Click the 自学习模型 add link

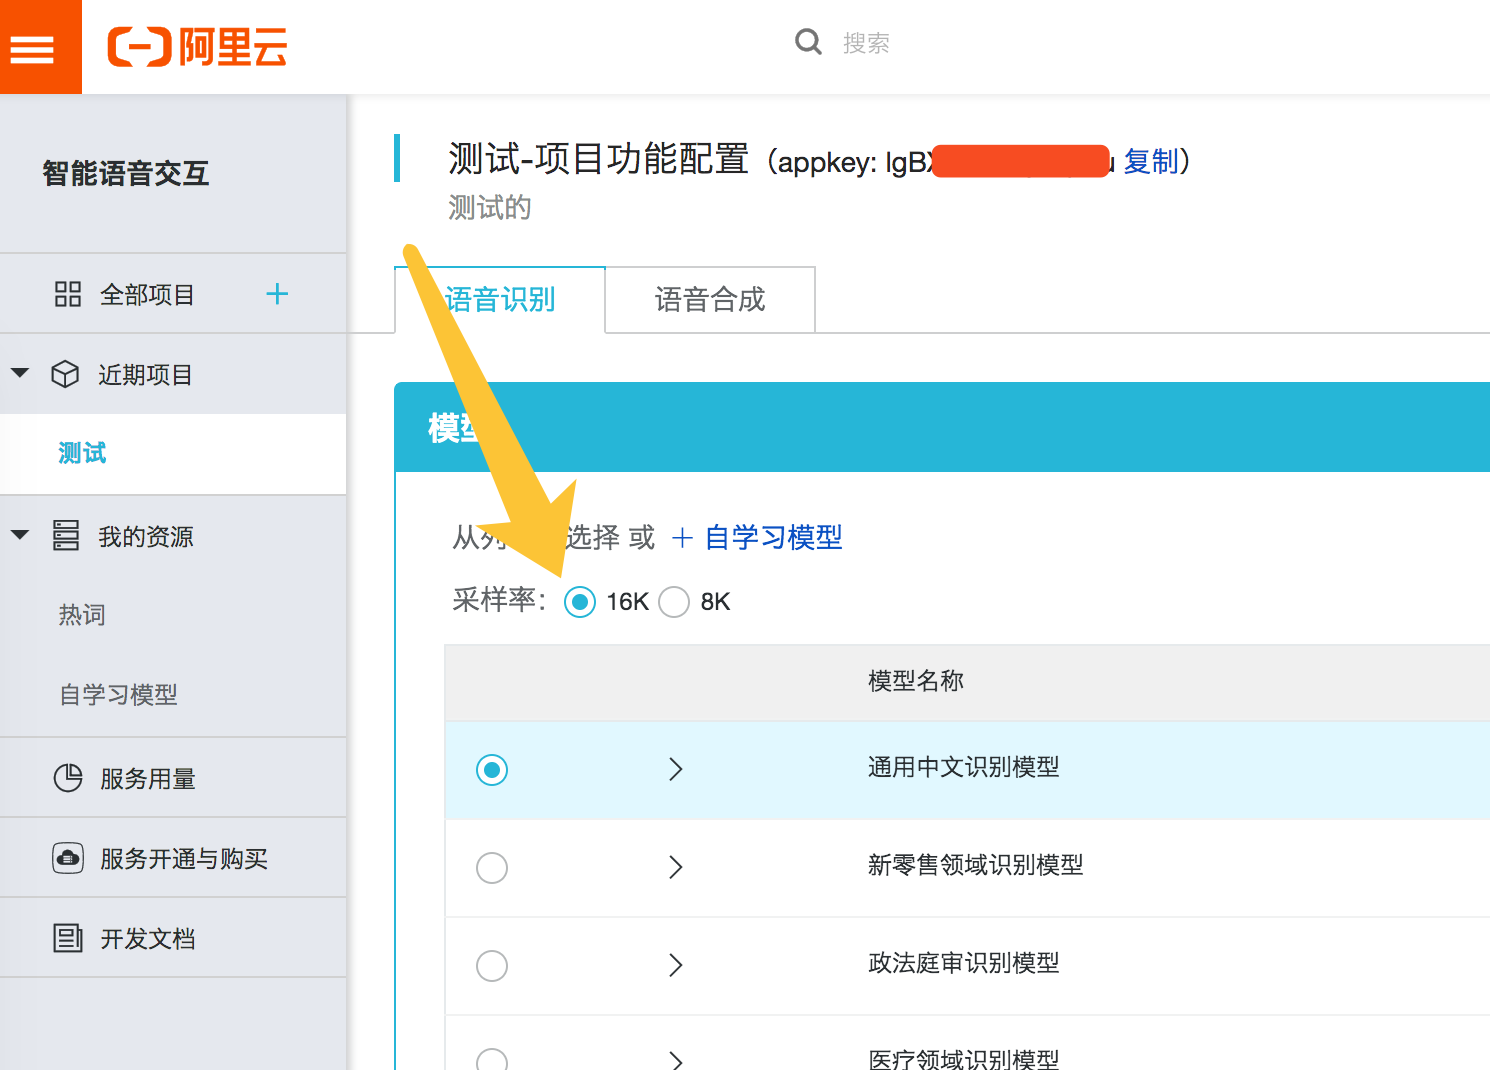point(758,538)
